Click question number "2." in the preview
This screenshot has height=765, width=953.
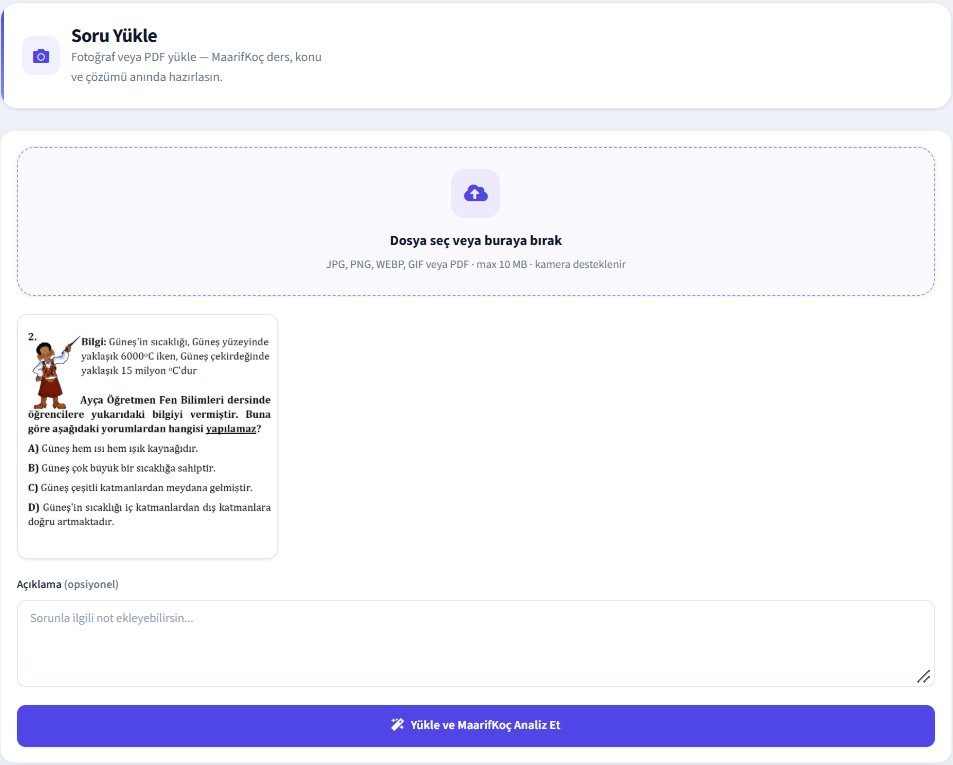(x=32, y=336)
